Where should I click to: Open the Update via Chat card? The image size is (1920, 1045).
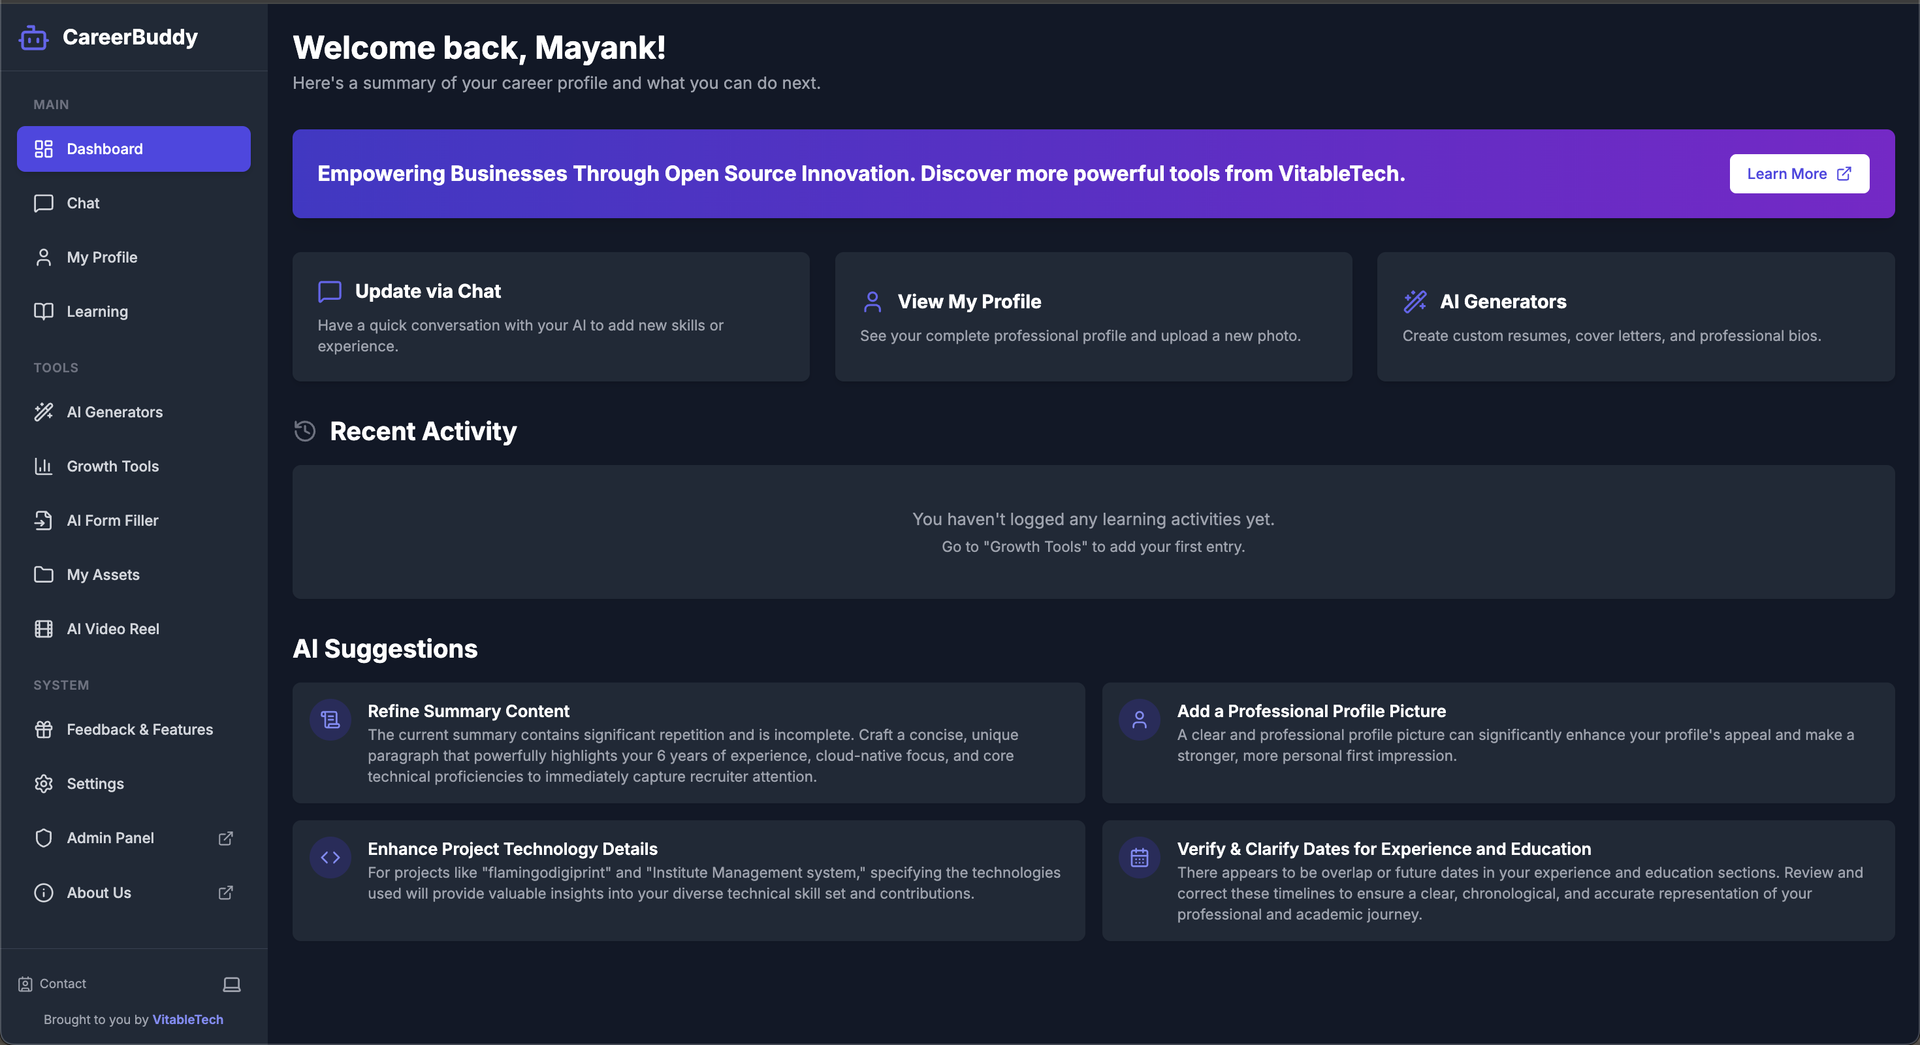click(x=550, y=316)
